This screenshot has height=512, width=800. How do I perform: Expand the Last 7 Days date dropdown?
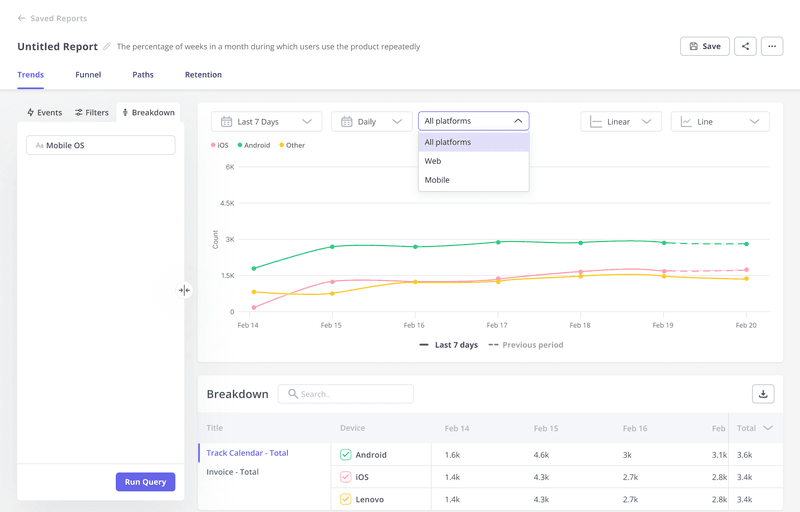[266, 122]
